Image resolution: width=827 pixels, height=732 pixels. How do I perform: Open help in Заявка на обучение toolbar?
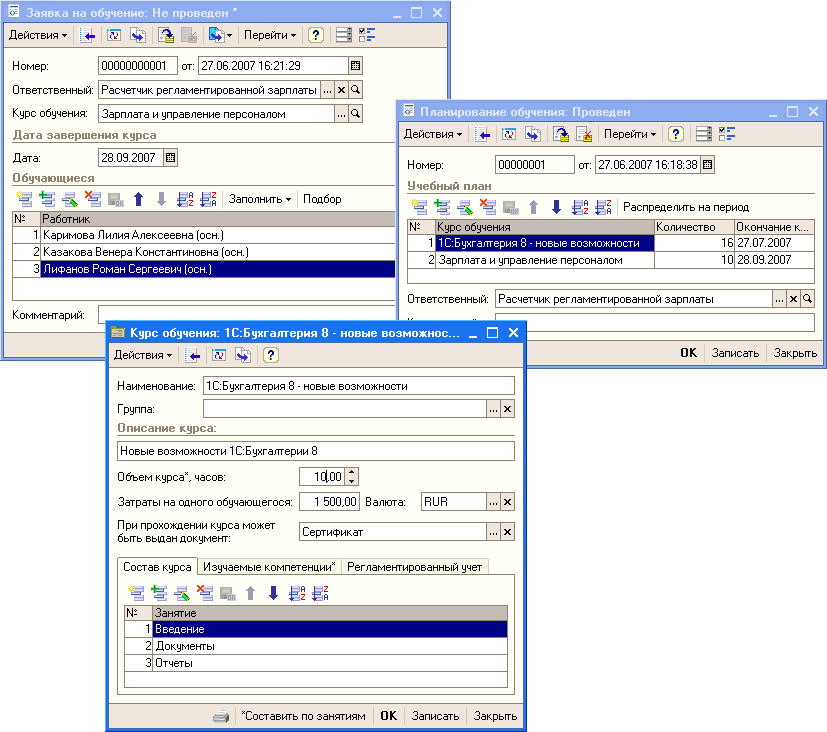315,35
